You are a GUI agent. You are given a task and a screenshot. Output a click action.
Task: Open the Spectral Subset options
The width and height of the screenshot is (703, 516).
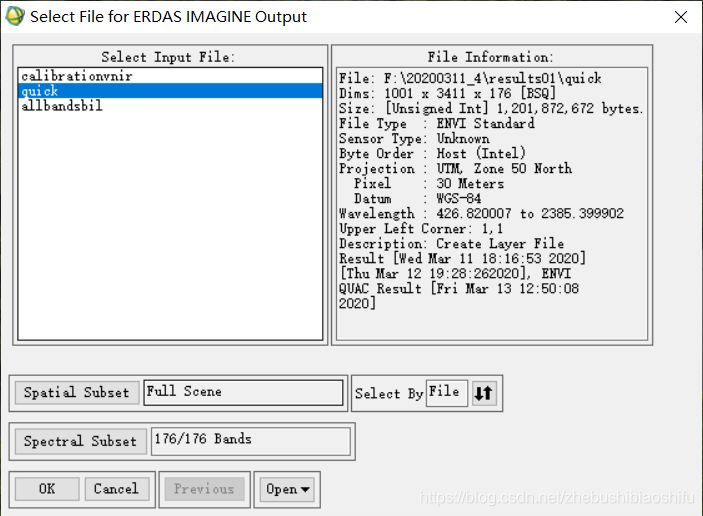(x=80, y=441)
